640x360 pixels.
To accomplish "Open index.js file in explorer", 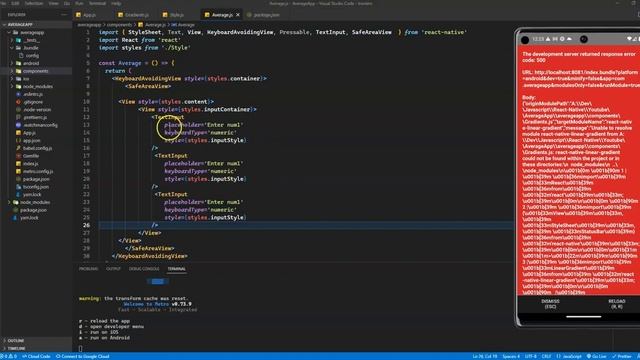I will point(30,164).
